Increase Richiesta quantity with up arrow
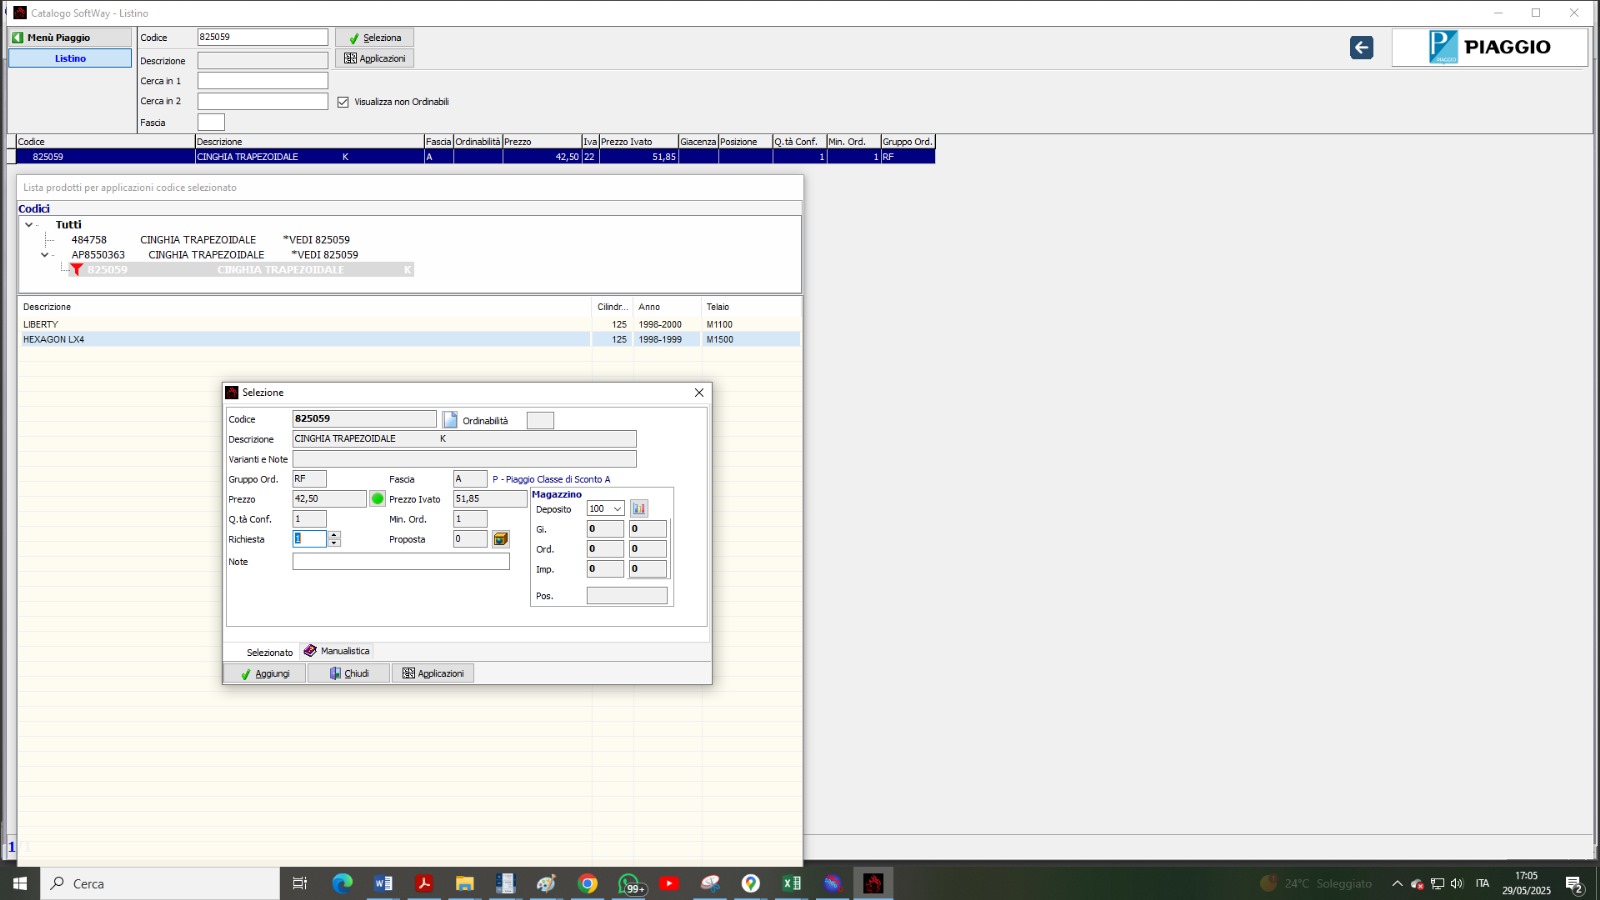Viewport: 1600px width, 900px height. click(x=334, y=535)
